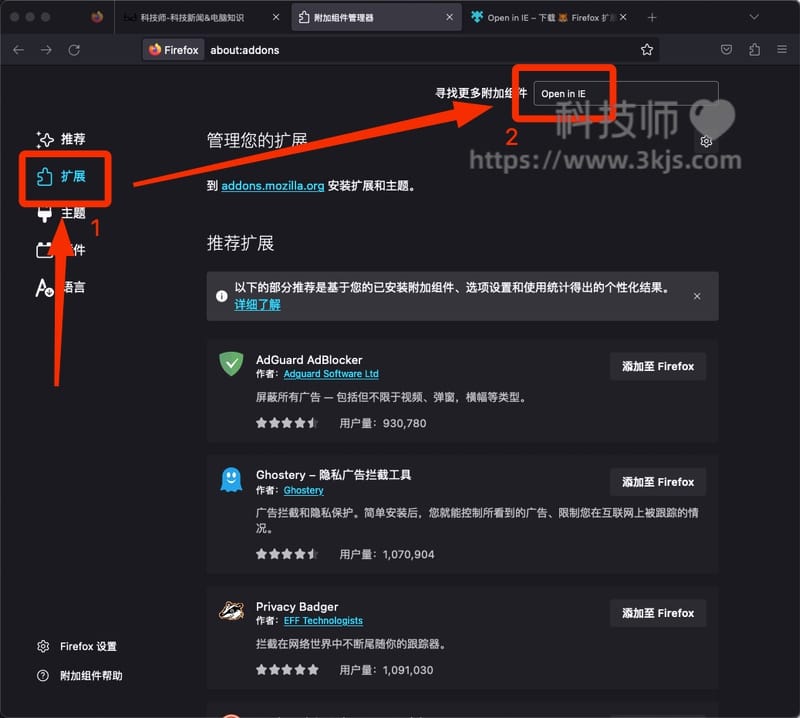This screenshot has height=718, width=800.
Task: Click the AdGuard star rating
Action: point(287,423)
